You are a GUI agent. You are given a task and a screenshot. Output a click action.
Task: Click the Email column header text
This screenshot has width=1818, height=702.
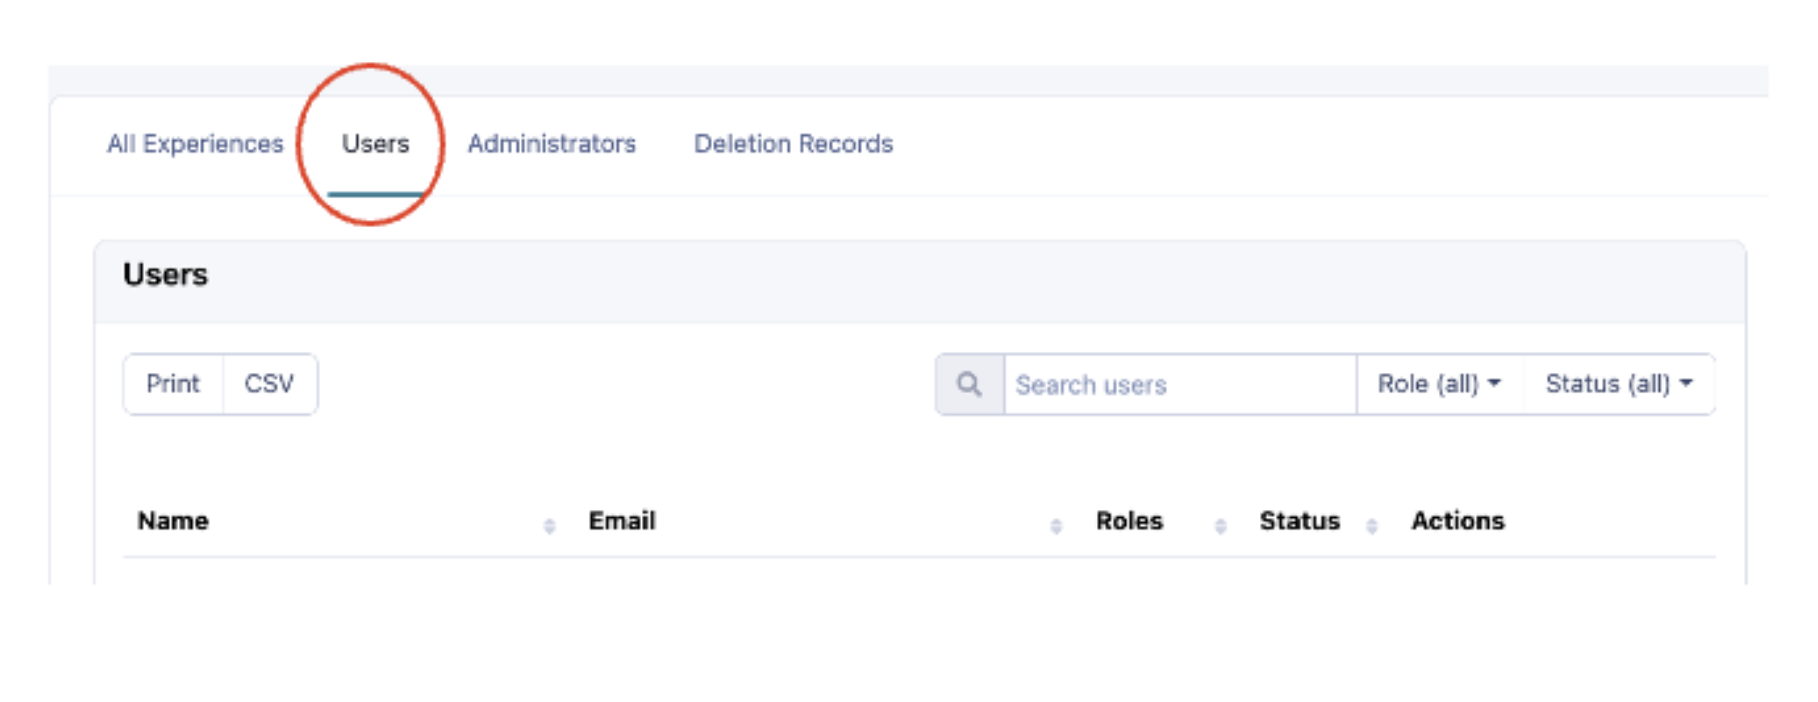622,521
